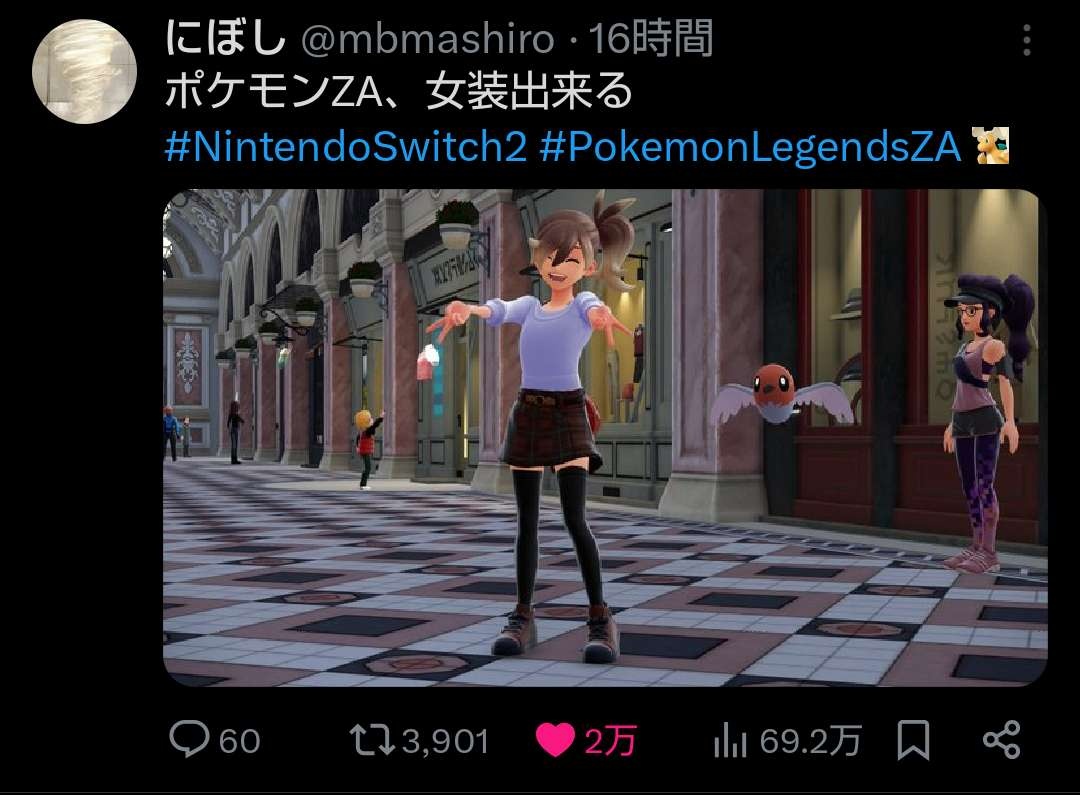
Task: Open the three-dot more options menu
Action: (1027, 40)
